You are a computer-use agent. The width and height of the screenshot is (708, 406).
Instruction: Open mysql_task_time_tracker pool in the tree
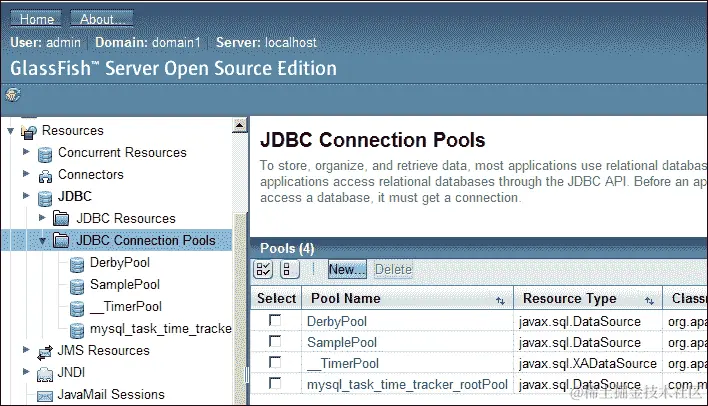click(160, 329)
